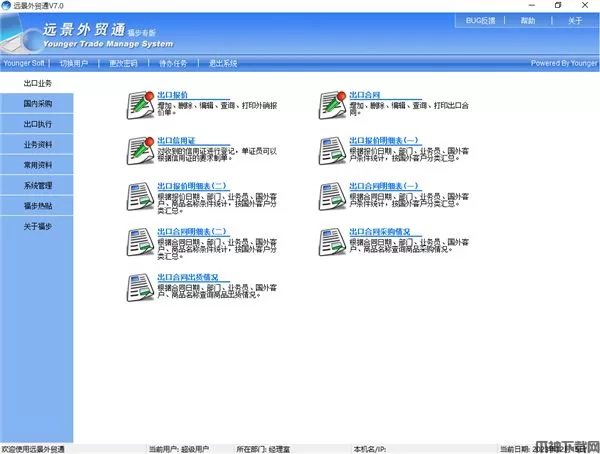Click Younger Soft in the toolbar

(x=24, y=63)
